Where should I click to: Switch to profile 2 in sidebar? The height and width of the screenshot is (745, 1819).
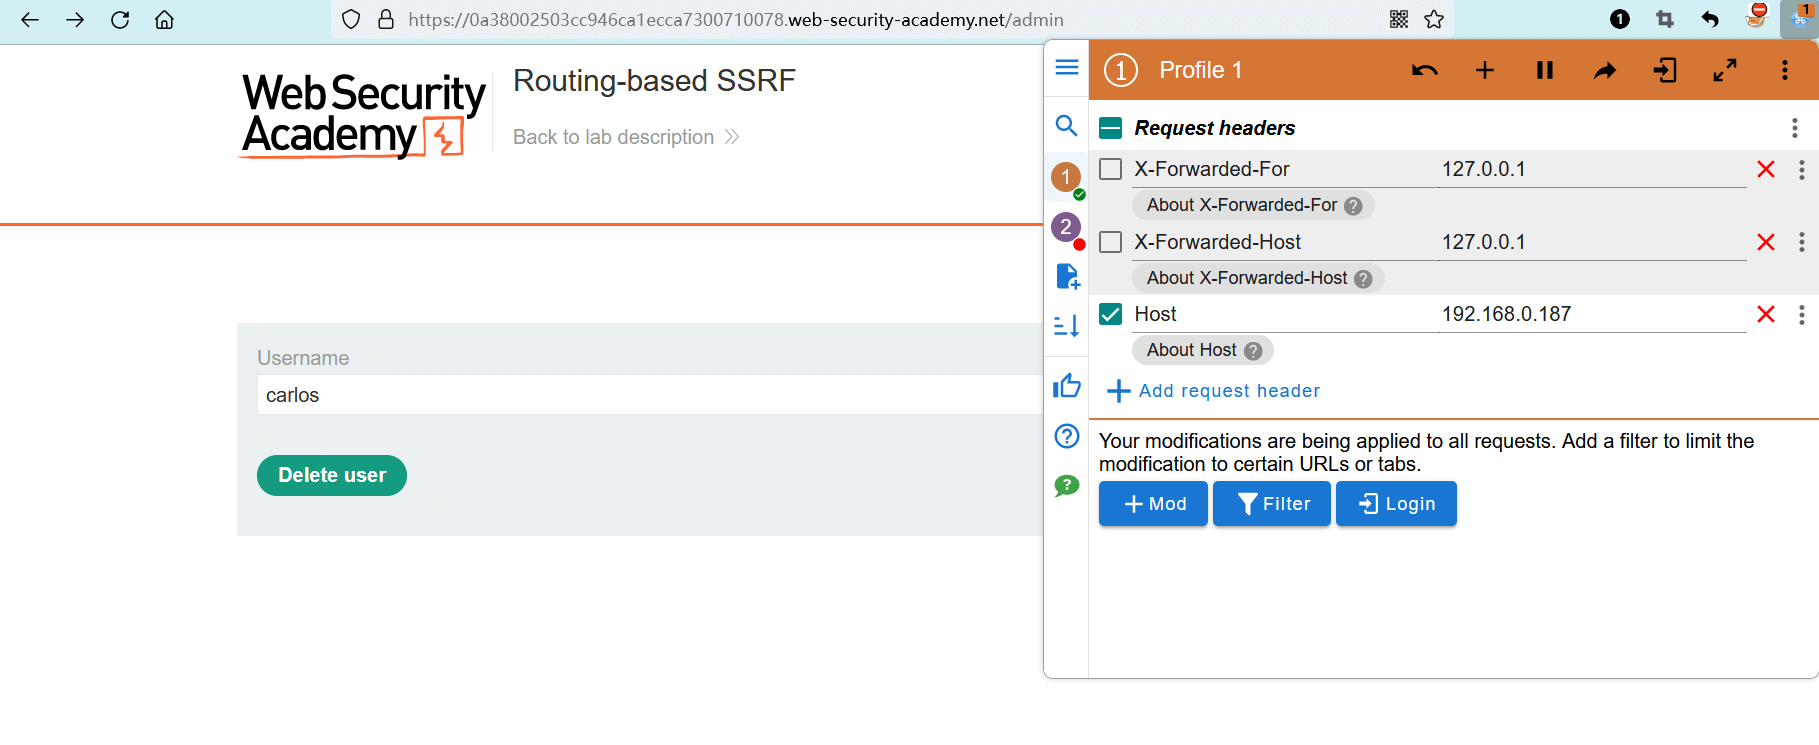click(1066, 228)
